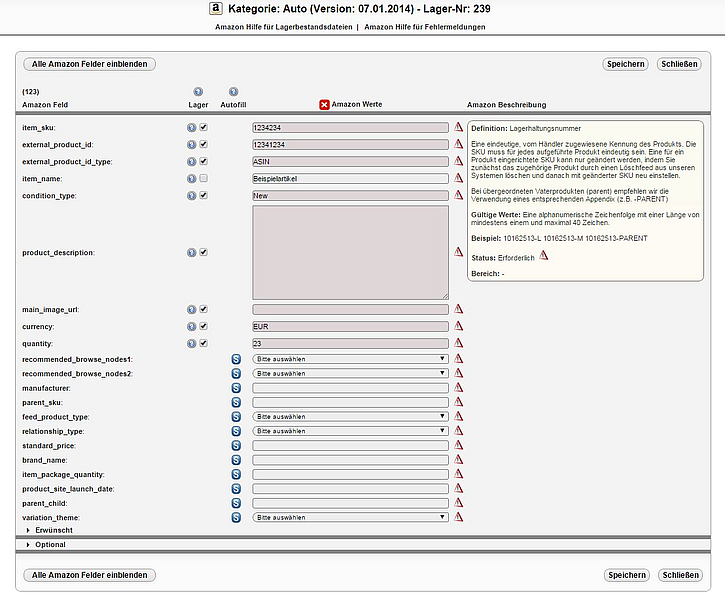
Task: Toggle Lager checkbox for external_product_id_type
Action: pos(203,161)
